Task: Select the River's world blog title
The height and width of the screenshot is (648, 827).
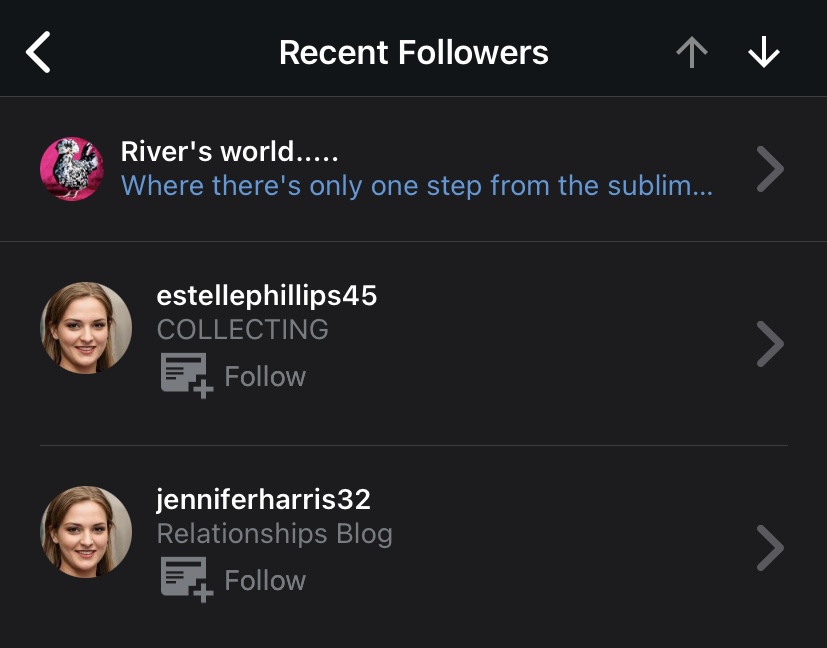Action: (x=230, y=152)
